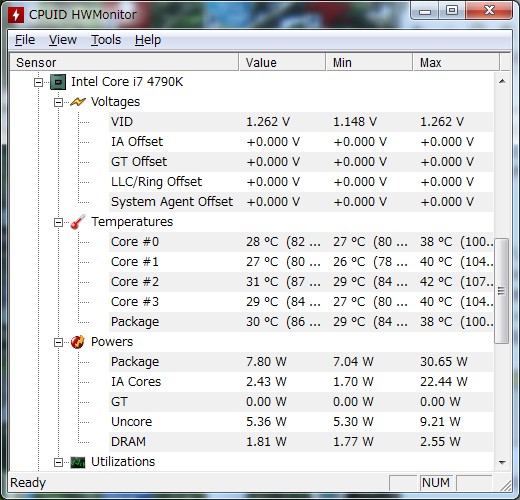This screenshot has width=520, height=500.
Task: Click the window resize grip corner
Action: 505,485
